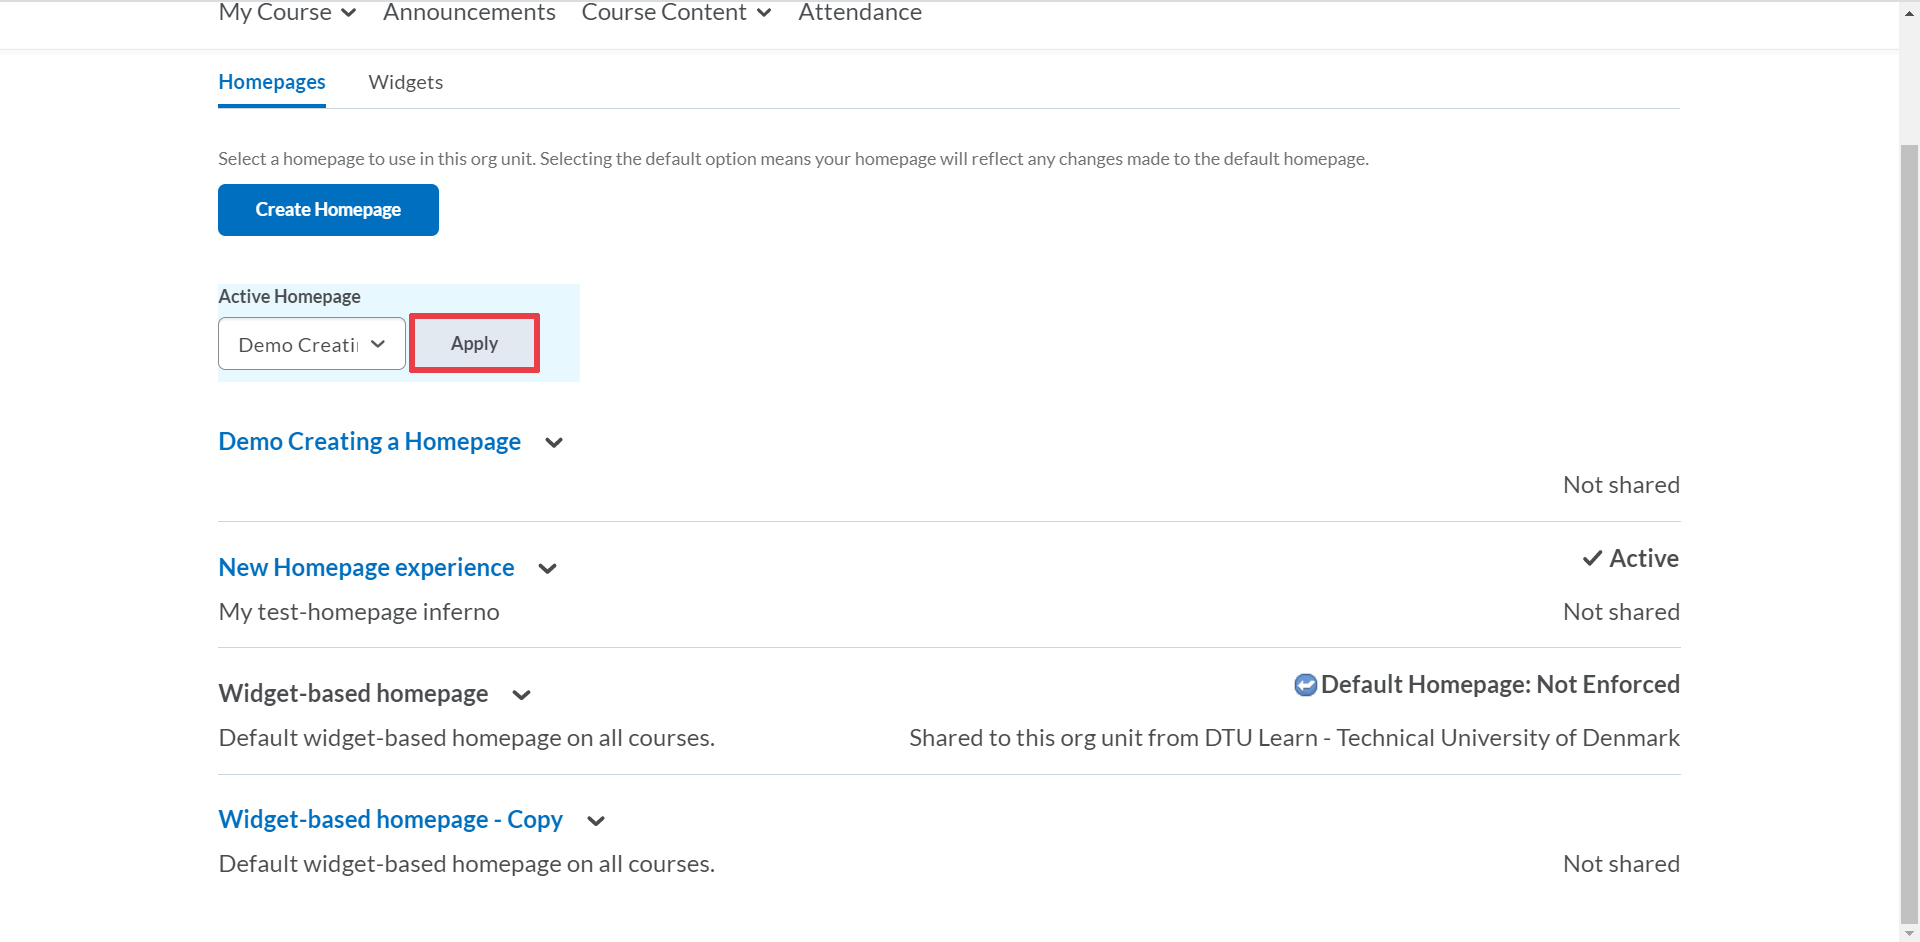Expand actions chevron beside New Homepage experience

[547, 569]
